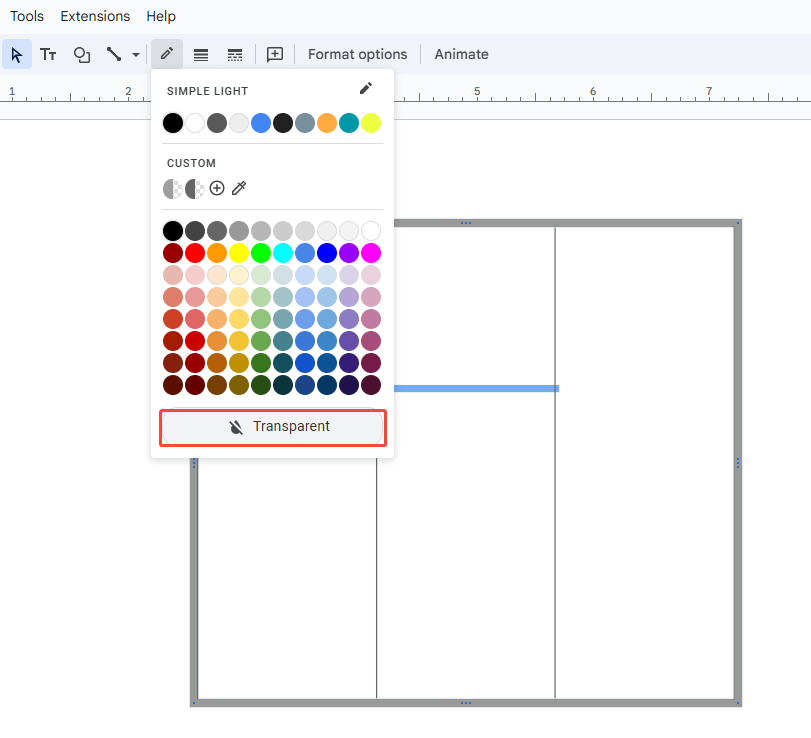Select the line tool
The height and width of the screenshot is (738, 811).
[114, 54]
